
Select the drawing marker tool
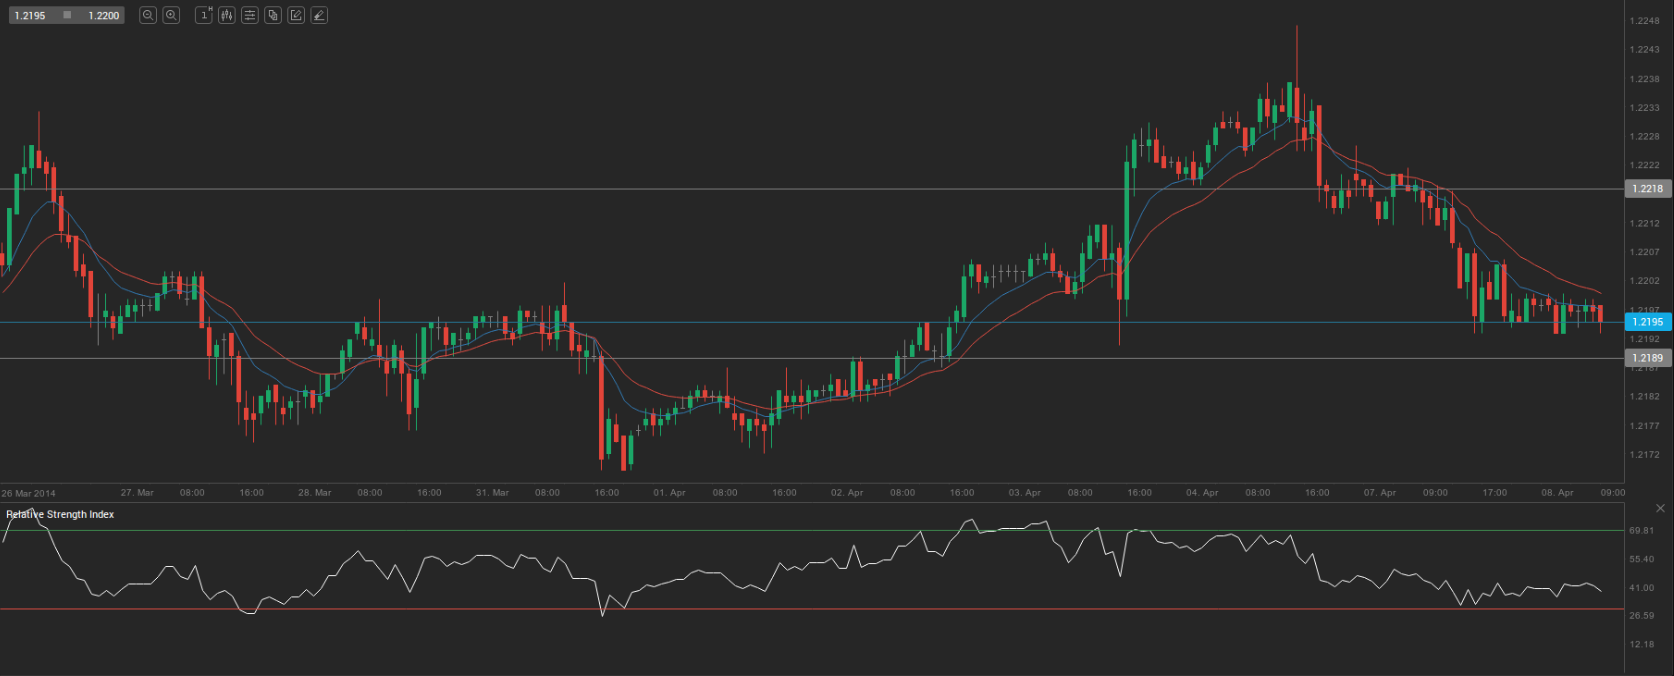[x=319, y=15]
